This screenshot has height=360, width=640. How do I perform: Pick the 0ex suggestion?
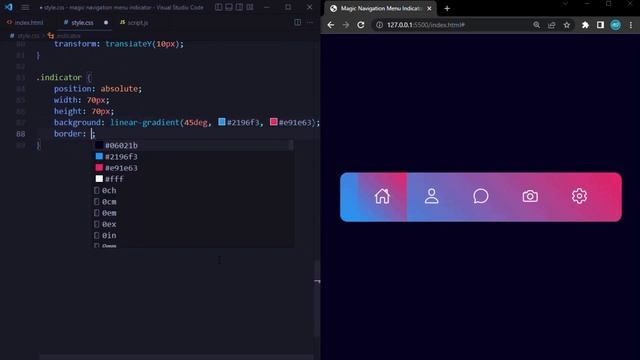192,224
